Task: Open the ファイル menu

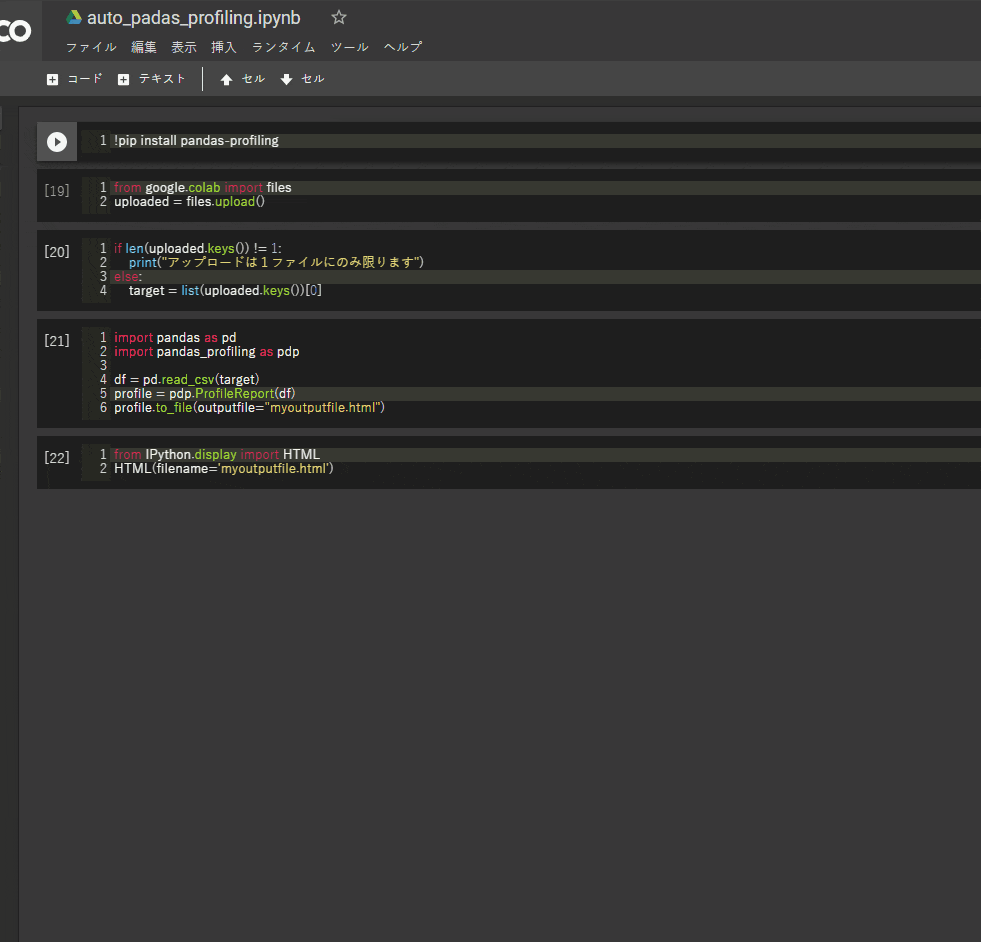Action: [x=91, y=47]
